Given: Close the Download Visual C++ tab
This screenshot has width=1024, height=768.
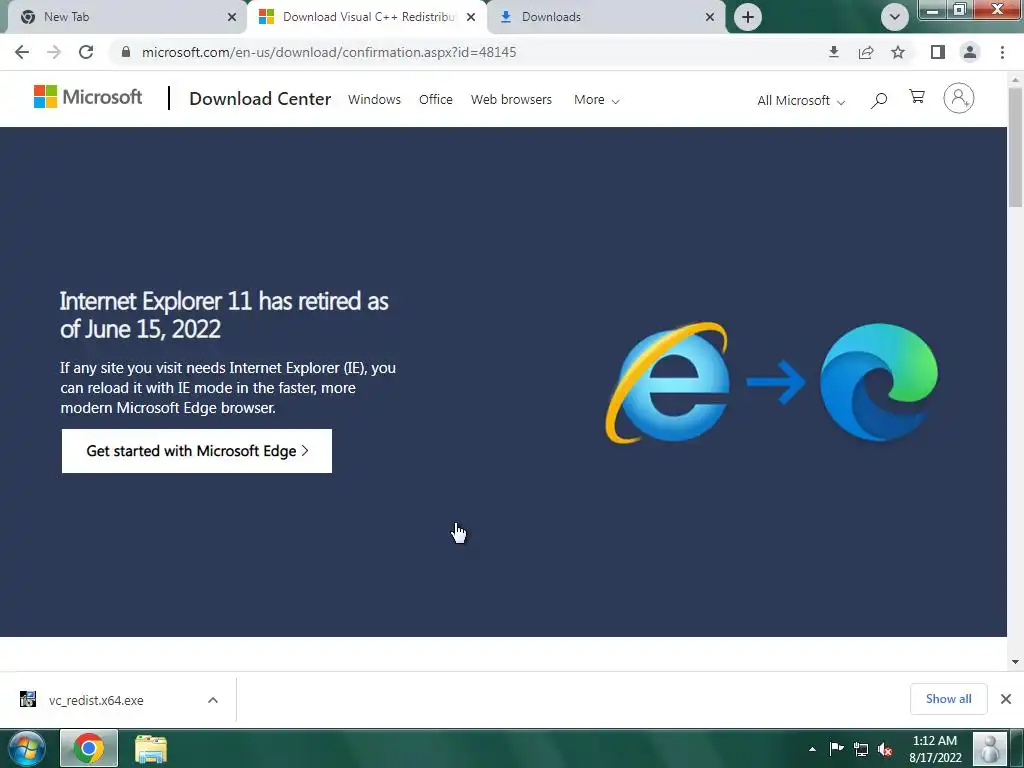Looking at the screenshot, I should coord(471,17).
